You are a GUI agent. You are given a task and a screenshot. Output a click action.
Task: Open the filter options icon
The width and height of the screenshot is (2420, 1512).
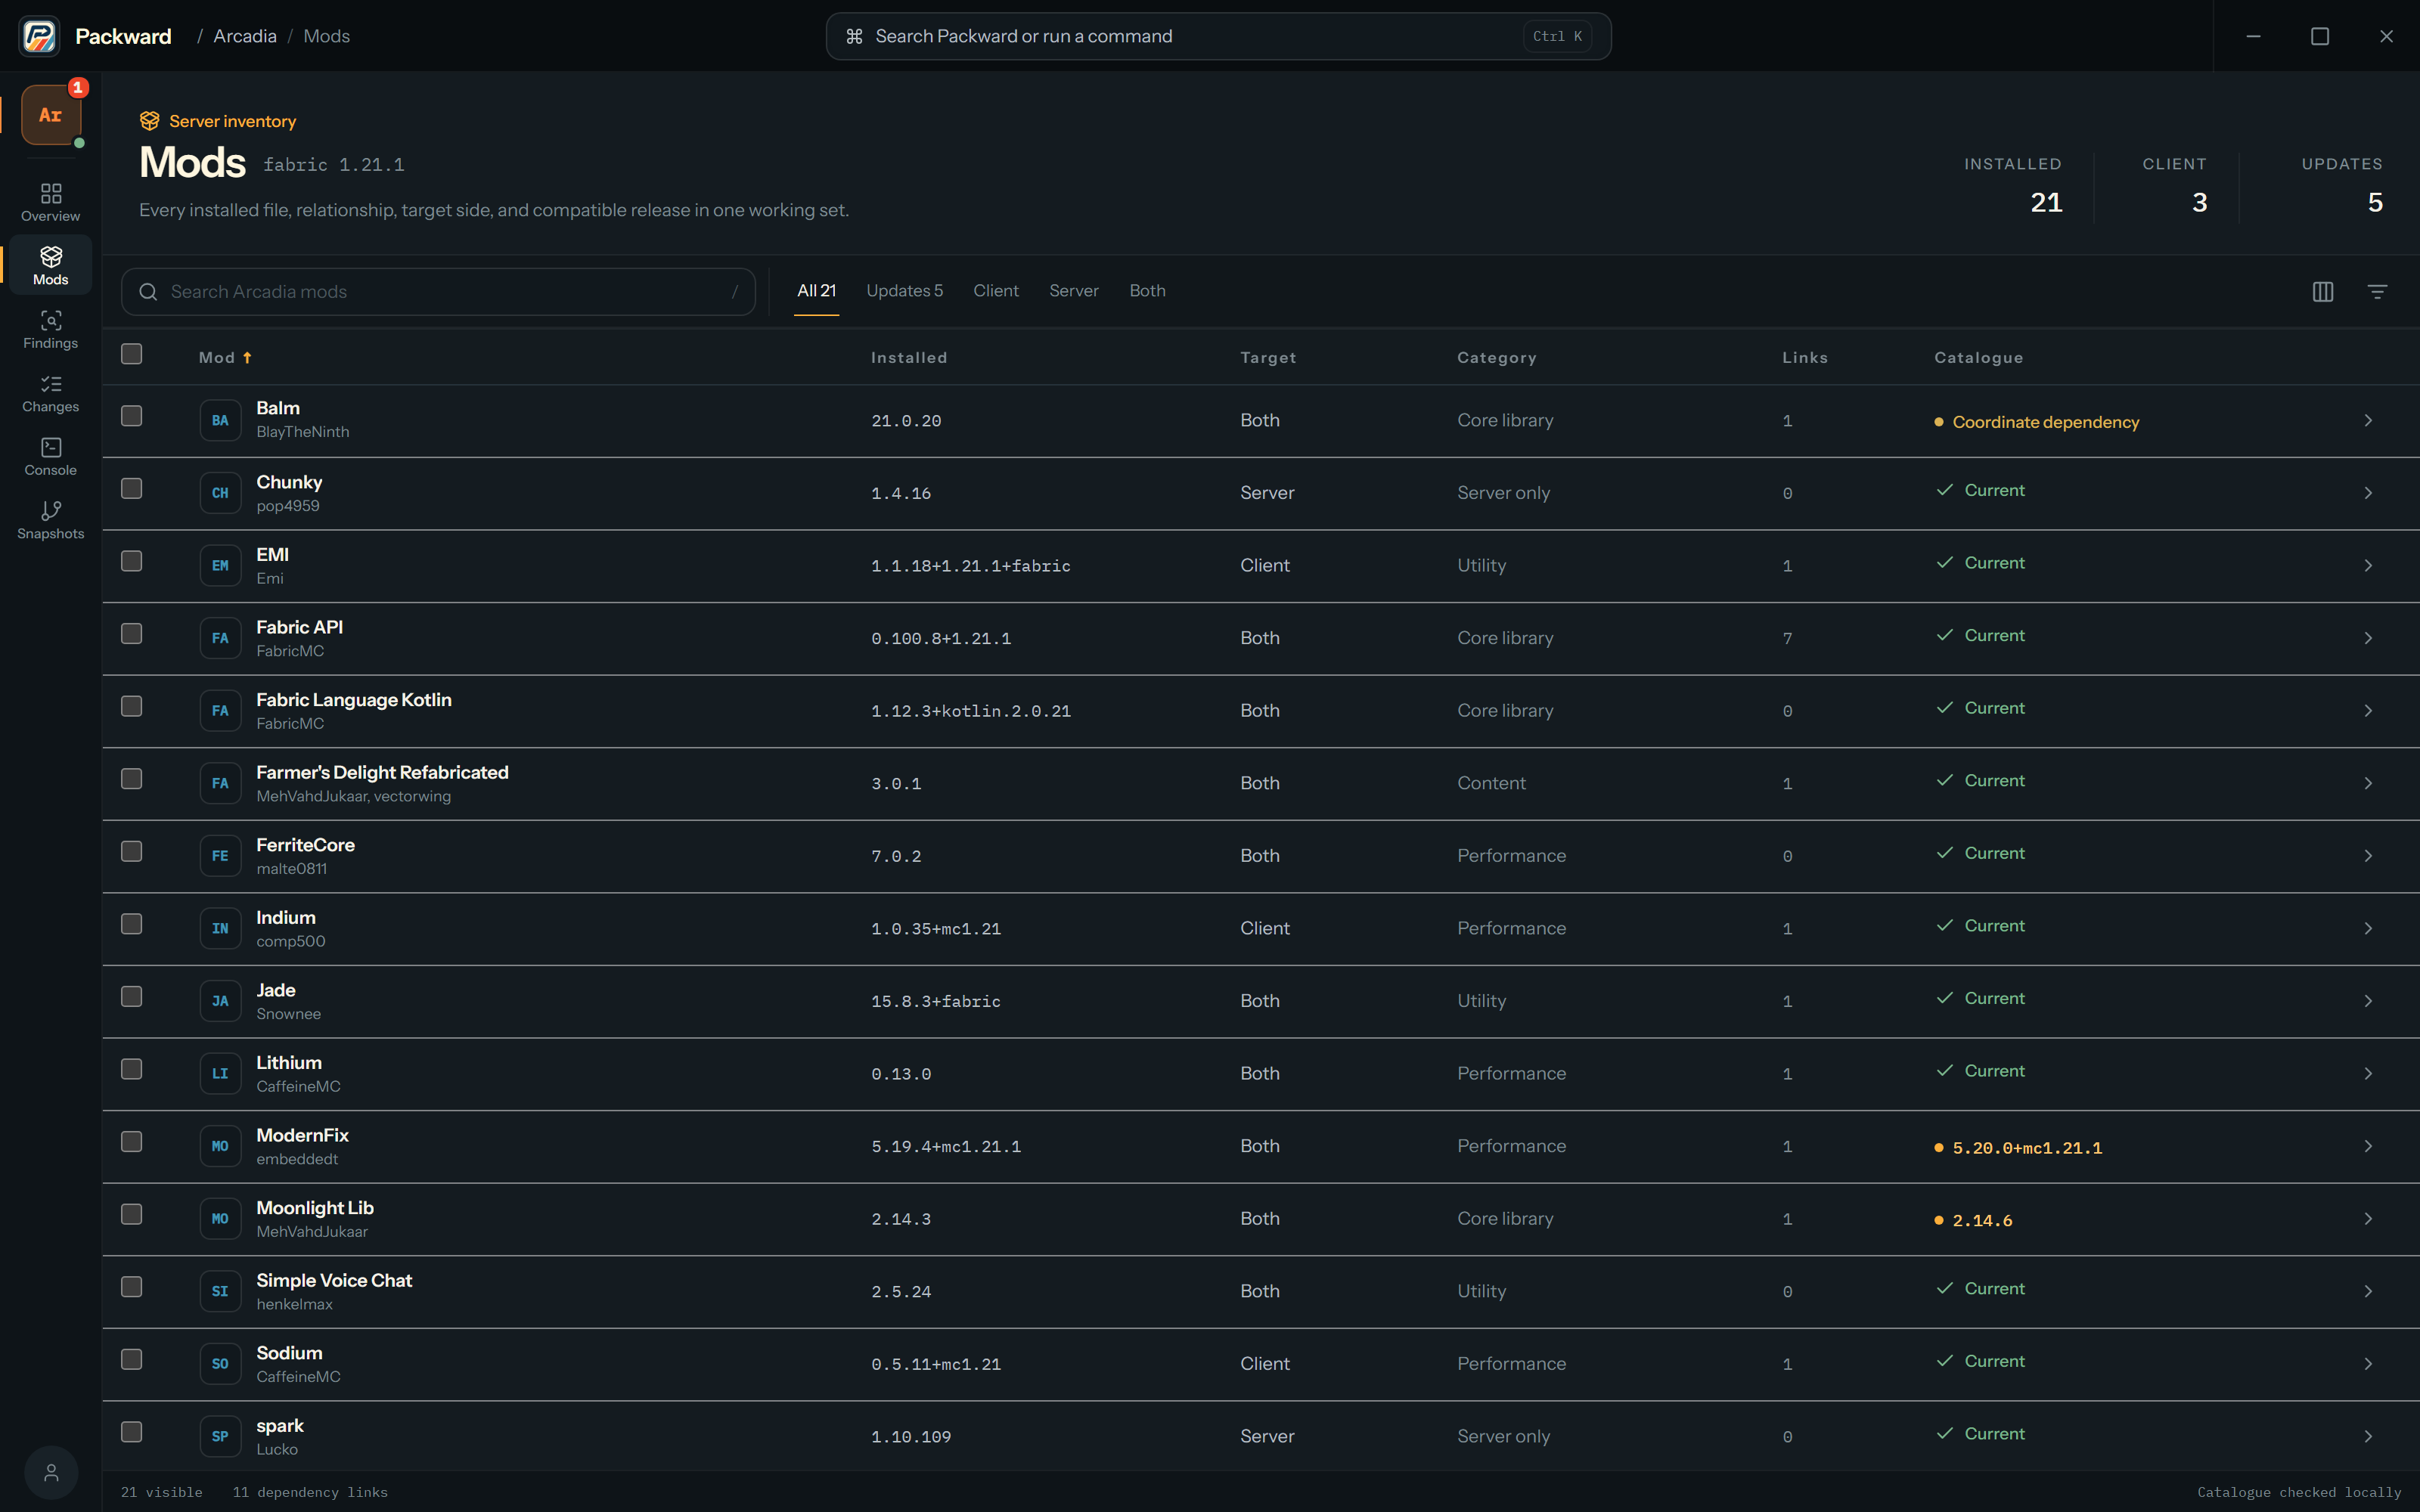point(2378,291)
